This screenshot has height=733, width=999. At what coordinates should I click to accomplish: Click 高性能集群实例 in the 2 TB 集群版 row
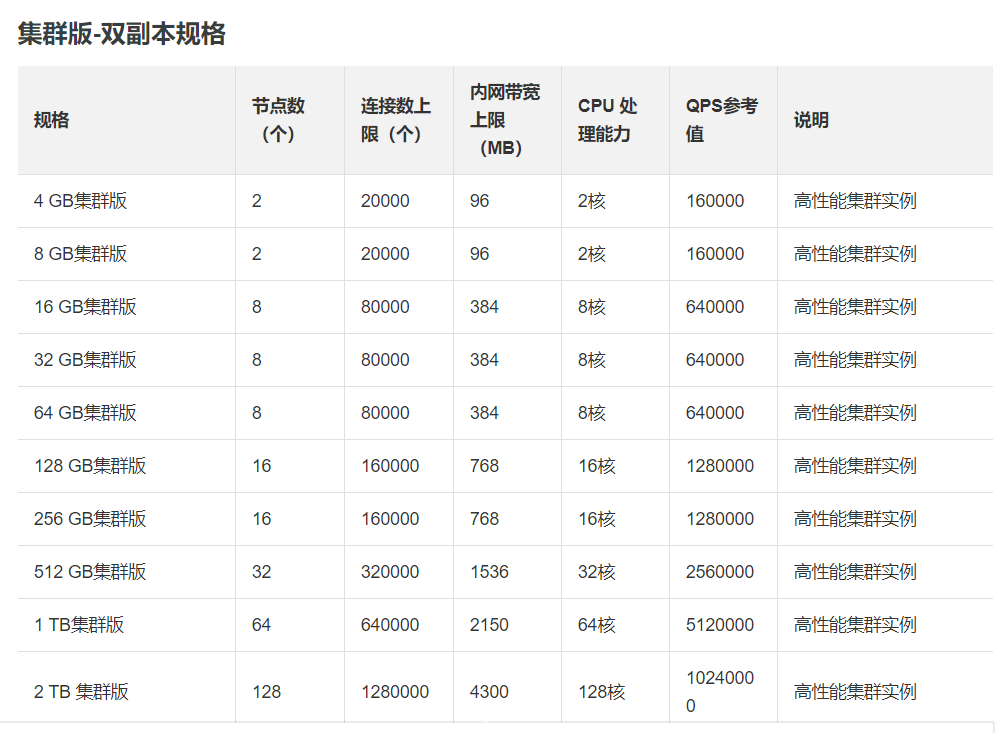coord(855,692)
